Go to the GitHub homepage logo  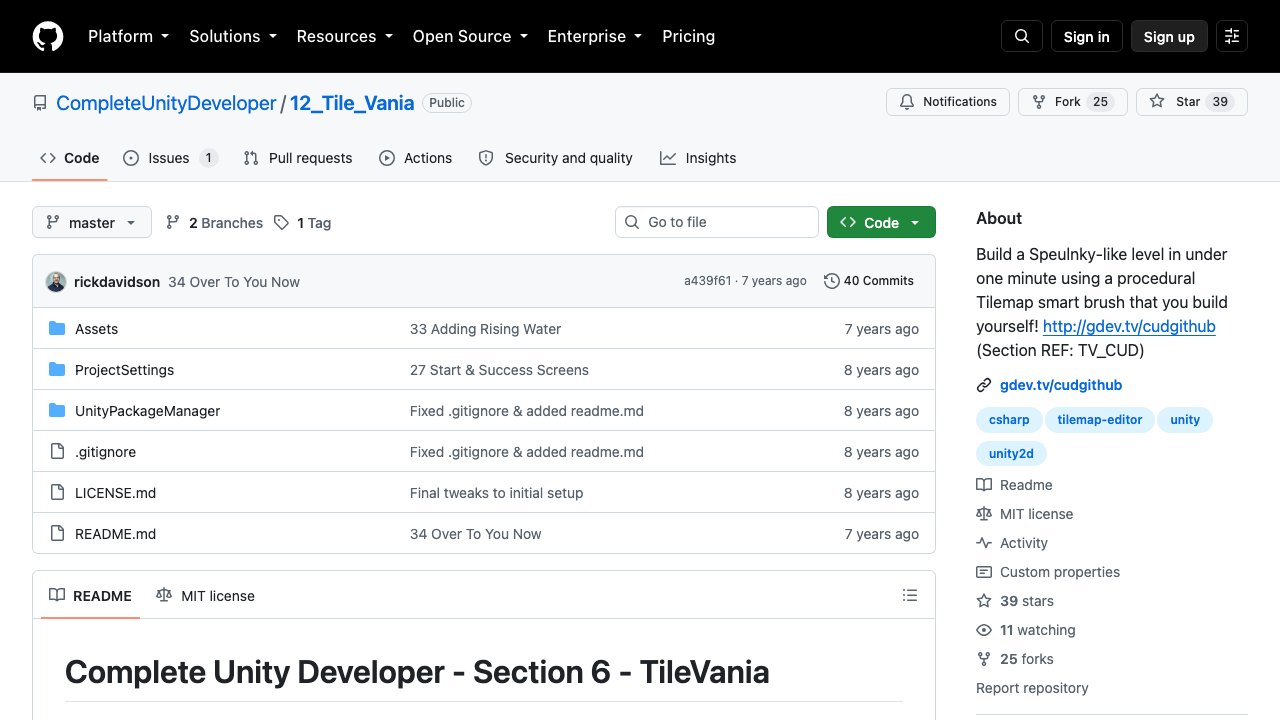tap(48, 36)
